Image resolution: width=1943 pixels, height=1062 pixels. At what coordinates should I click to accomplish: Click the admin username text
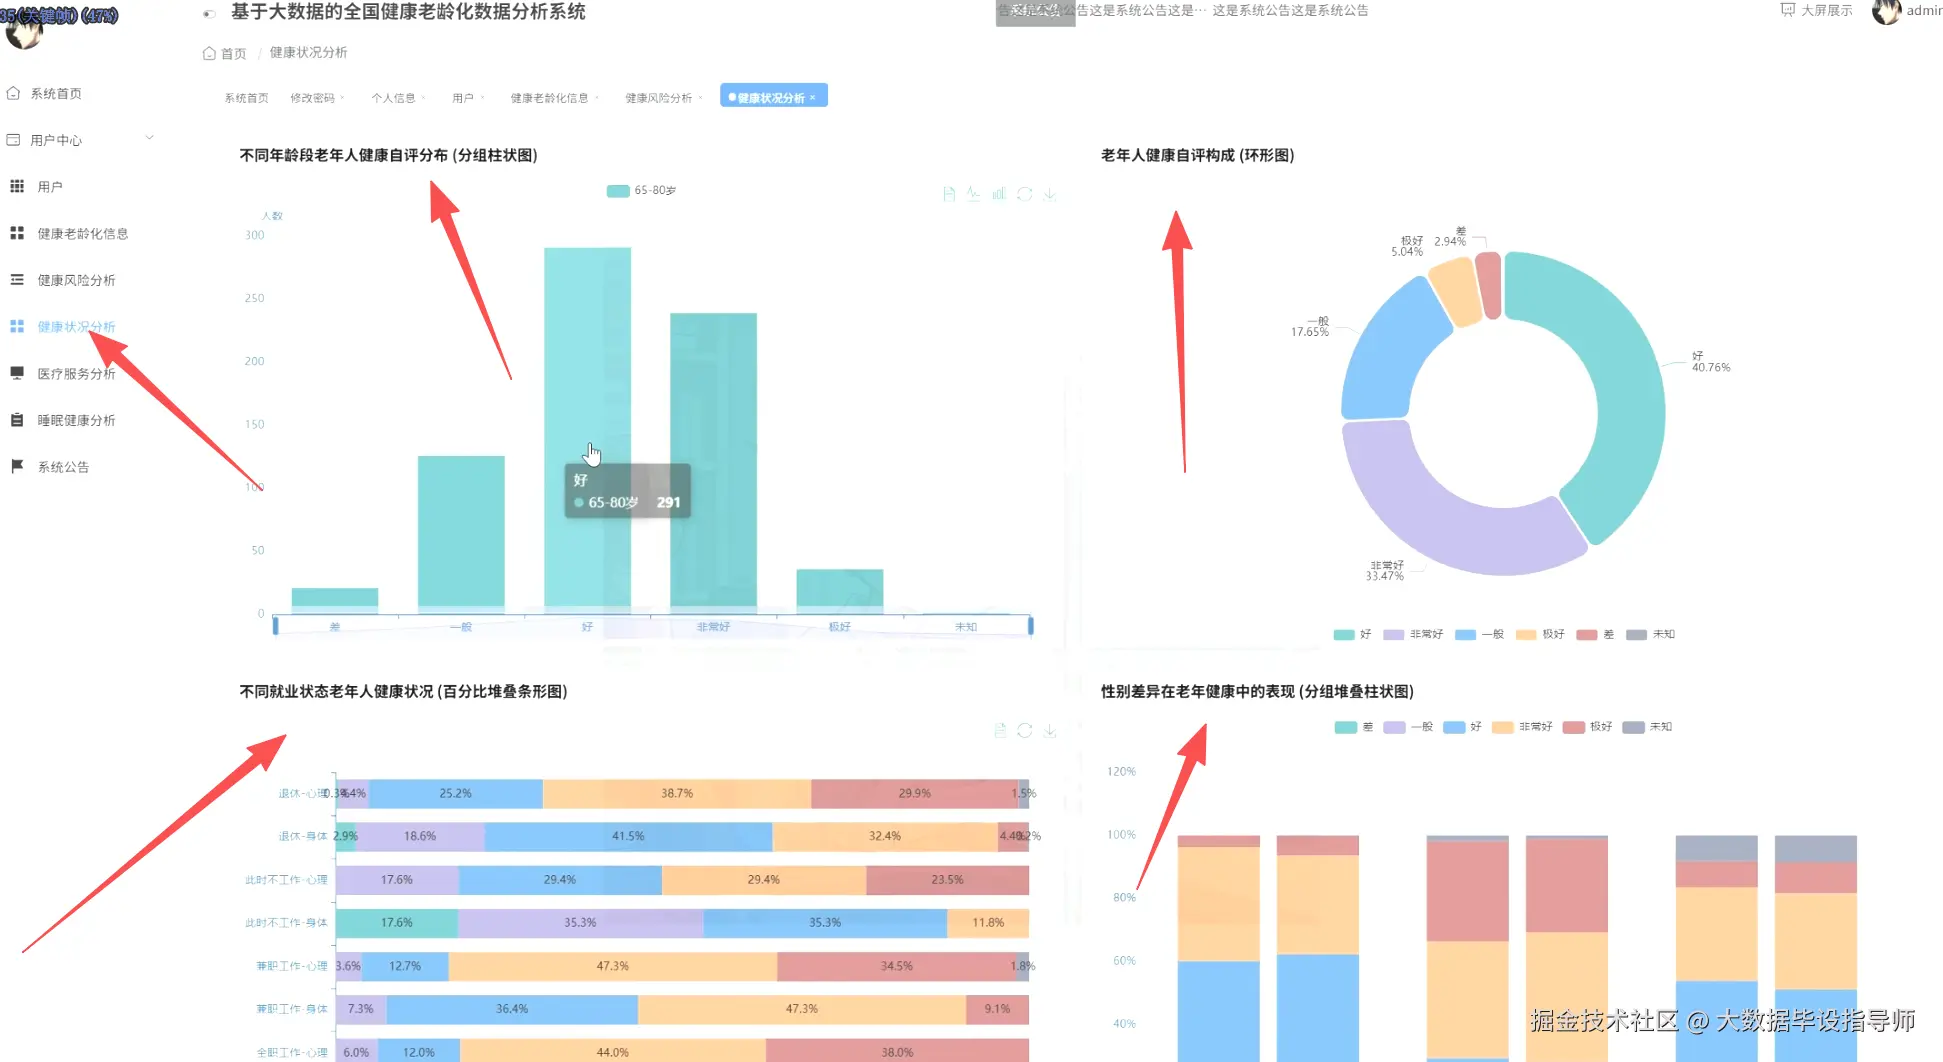(1924, 10)
